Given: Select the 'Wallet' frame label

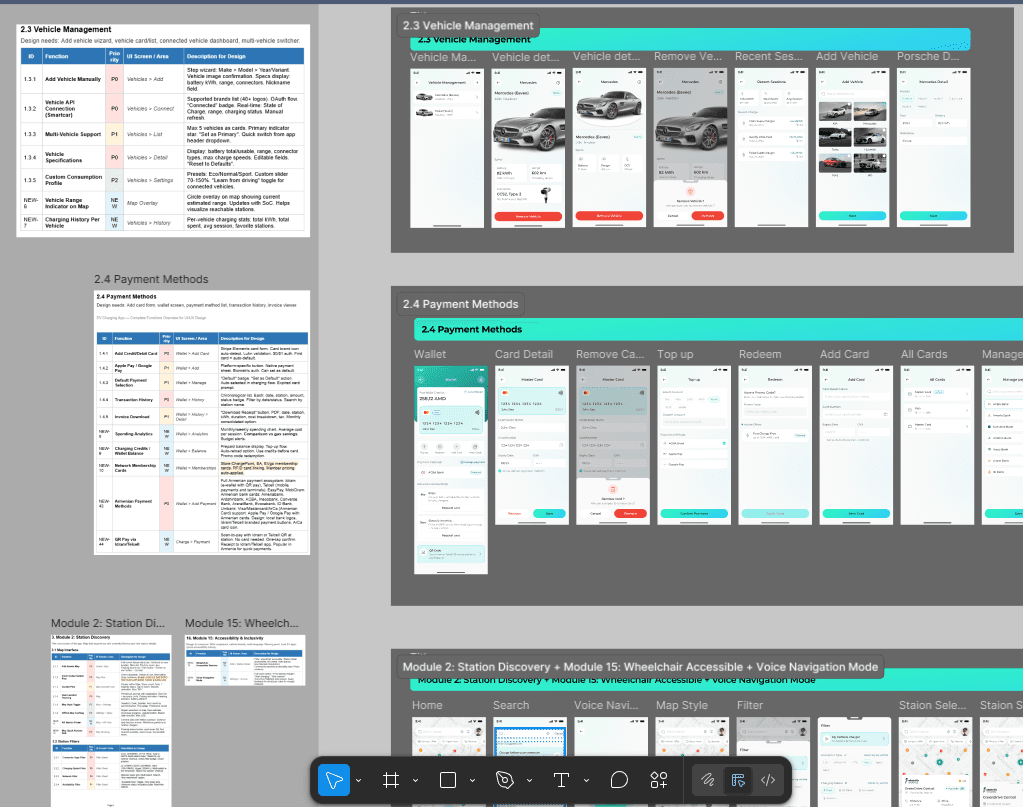Looking at the screenshot, I should 430,354.
